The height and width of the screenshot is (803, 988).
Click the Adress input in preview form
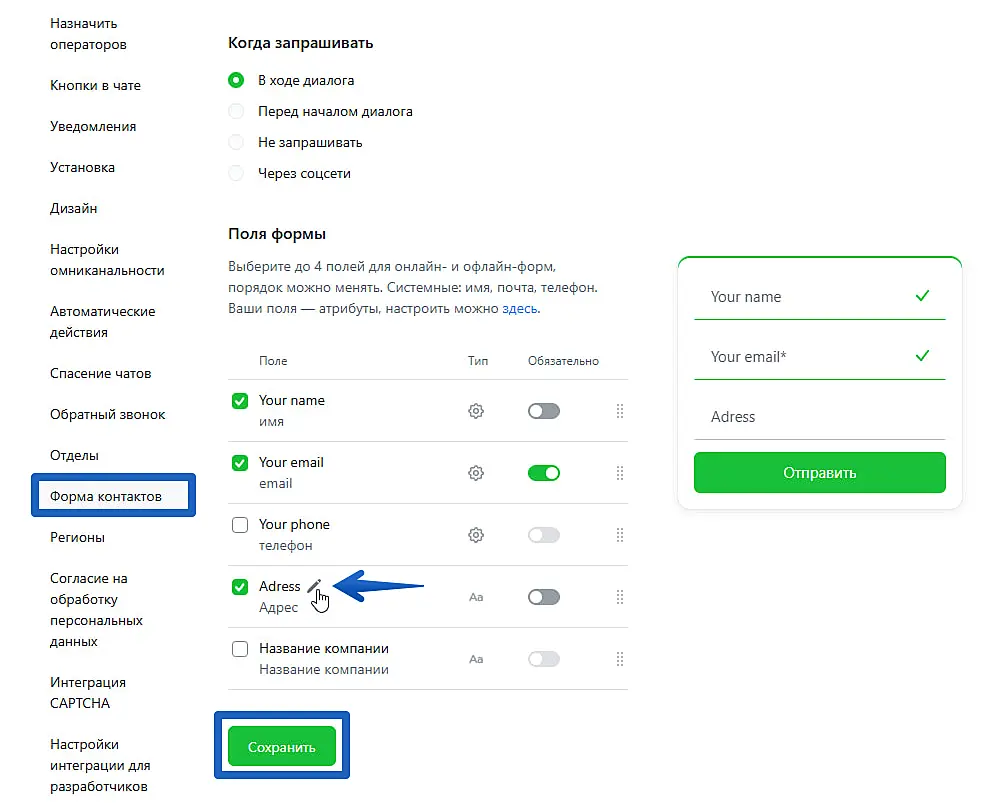click(819, 417)
